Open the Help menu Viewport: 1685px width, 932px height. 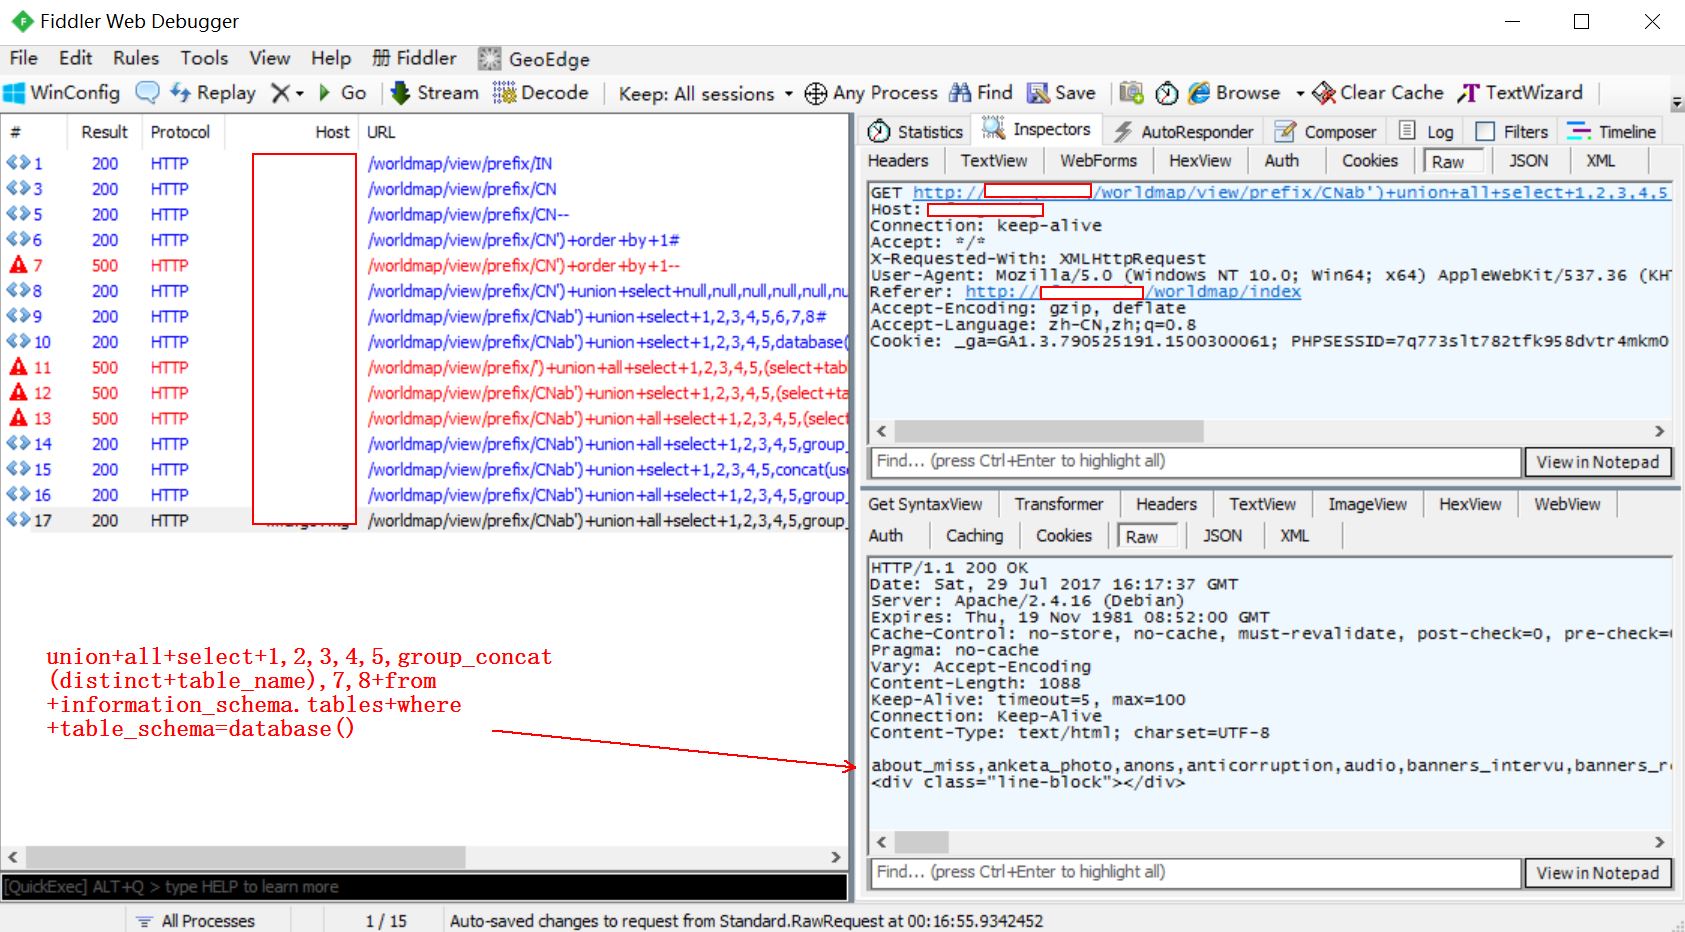pyautogui.click(x=331, y=58)
